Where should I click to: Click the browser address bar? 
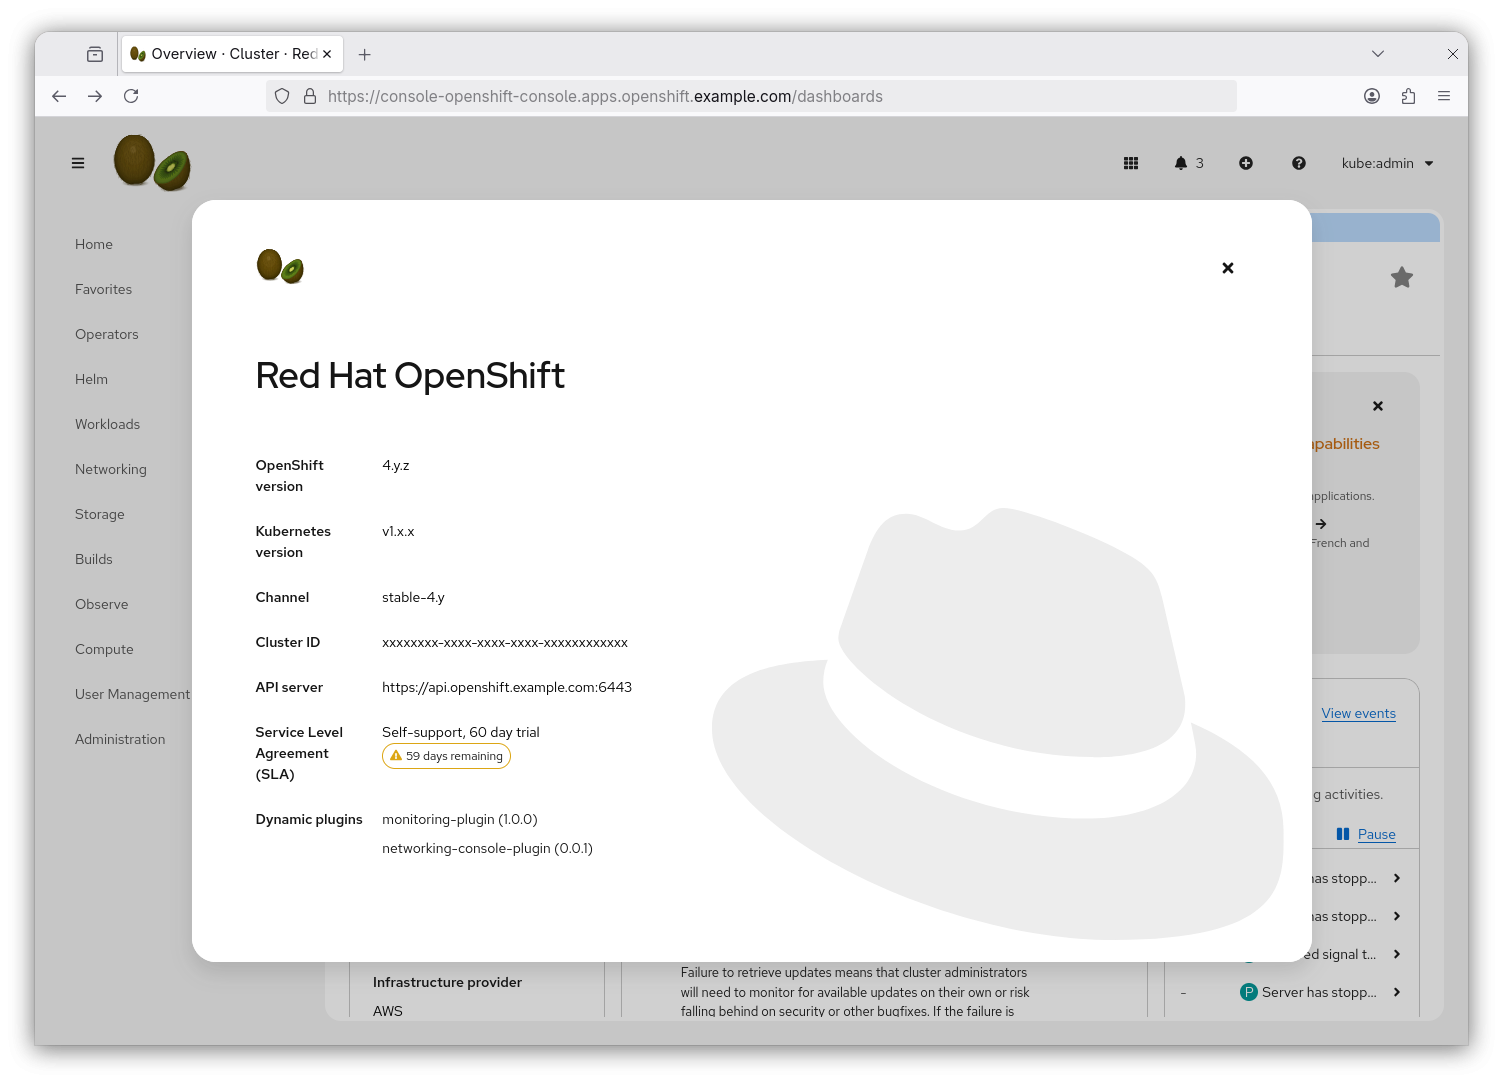pos(750,96)
